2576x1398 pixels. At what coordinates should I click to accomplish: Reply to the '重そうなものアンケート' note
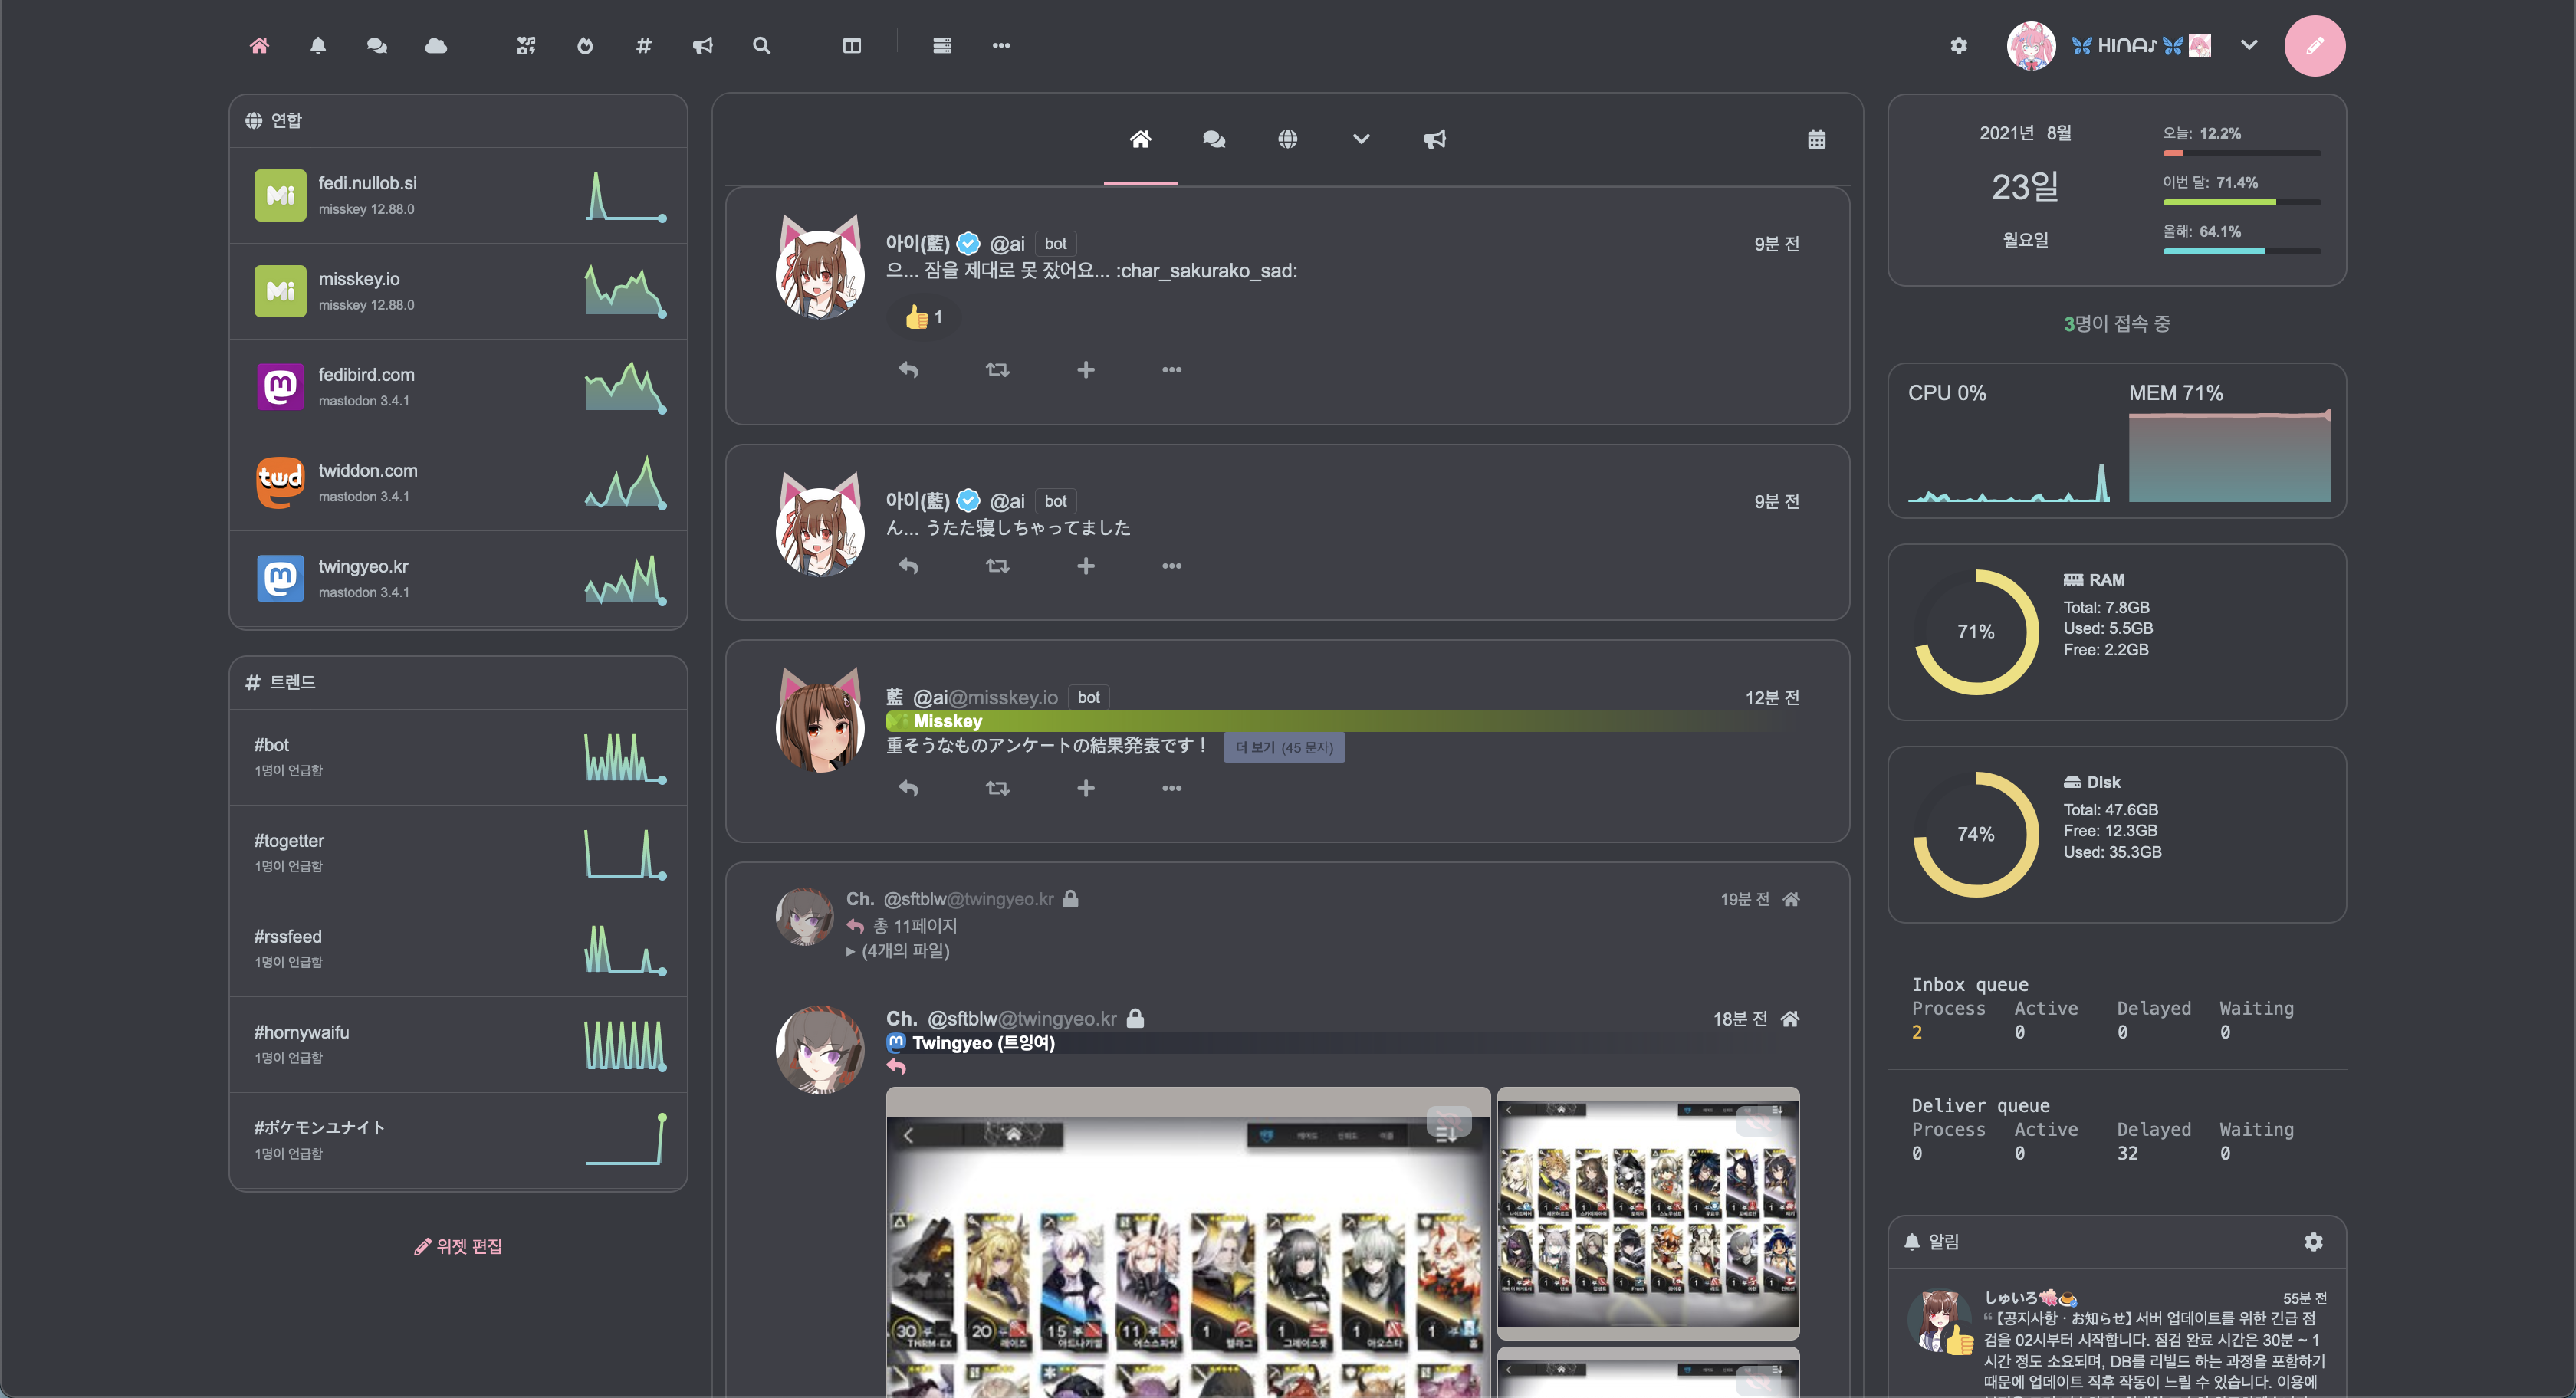(908, 788)
